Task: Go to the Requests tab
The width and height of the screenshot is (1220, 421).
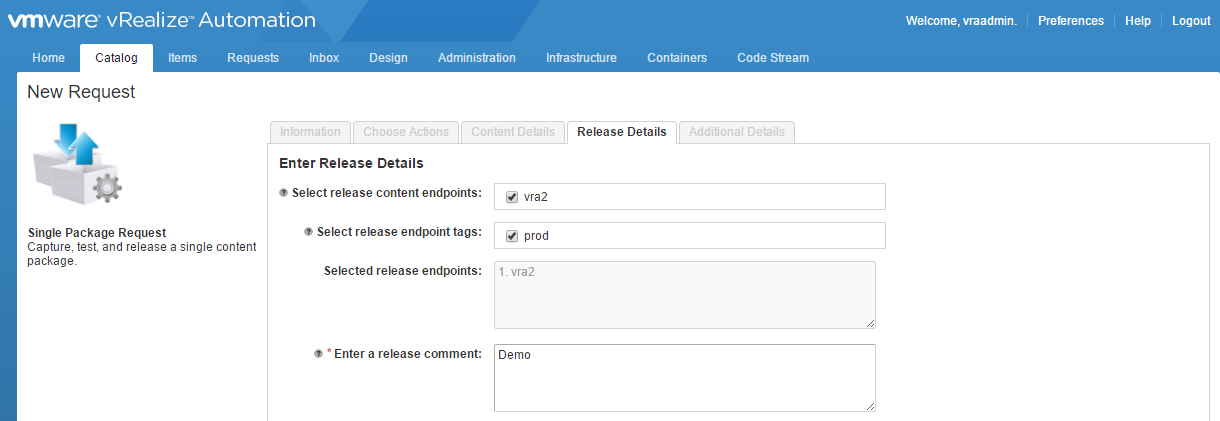Action: tap(253, 58)
